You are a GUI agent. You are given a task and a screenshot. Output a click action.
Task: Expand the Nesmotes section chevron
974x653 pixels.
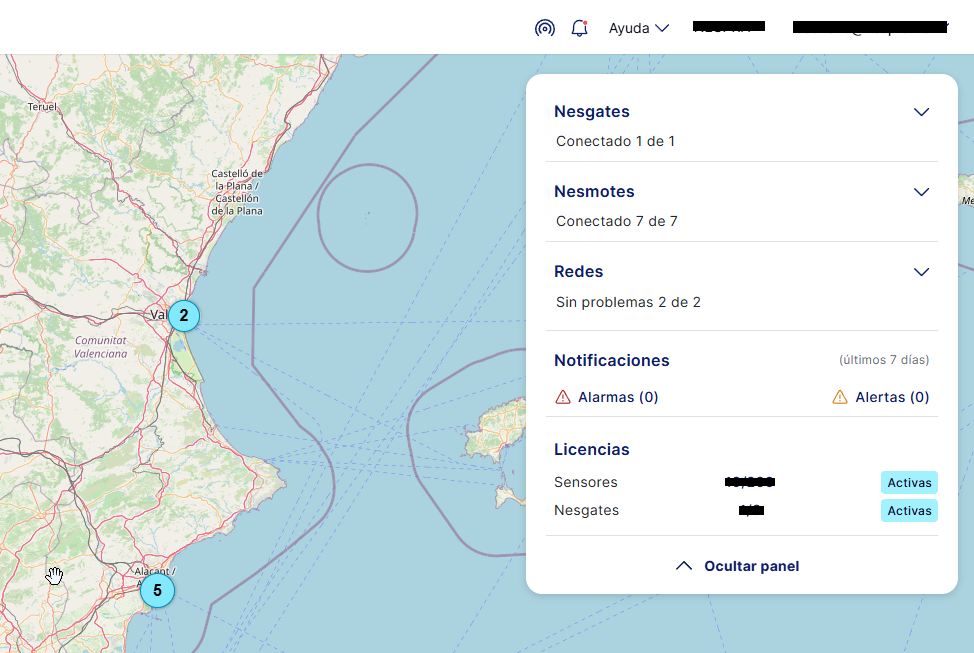click(x=921, y=192)
